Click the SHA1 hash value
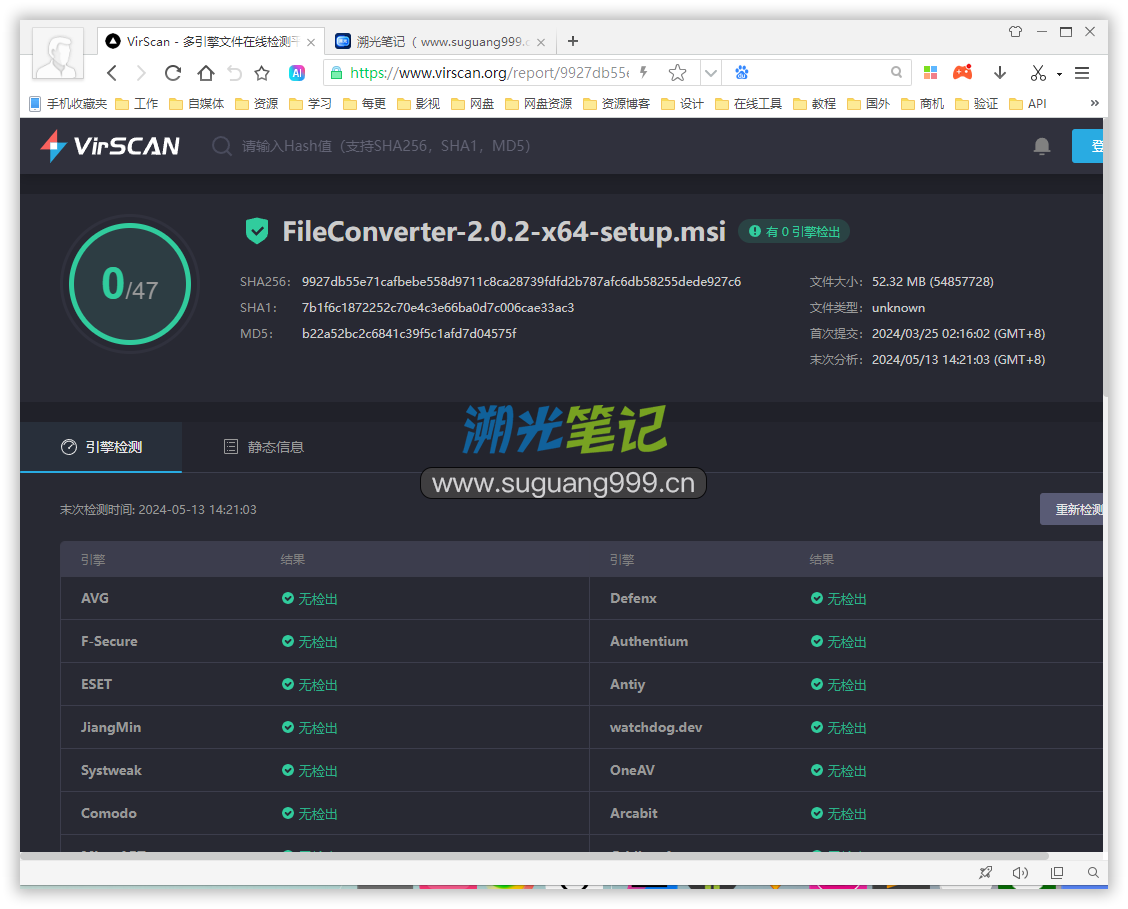 pos(437,307)
